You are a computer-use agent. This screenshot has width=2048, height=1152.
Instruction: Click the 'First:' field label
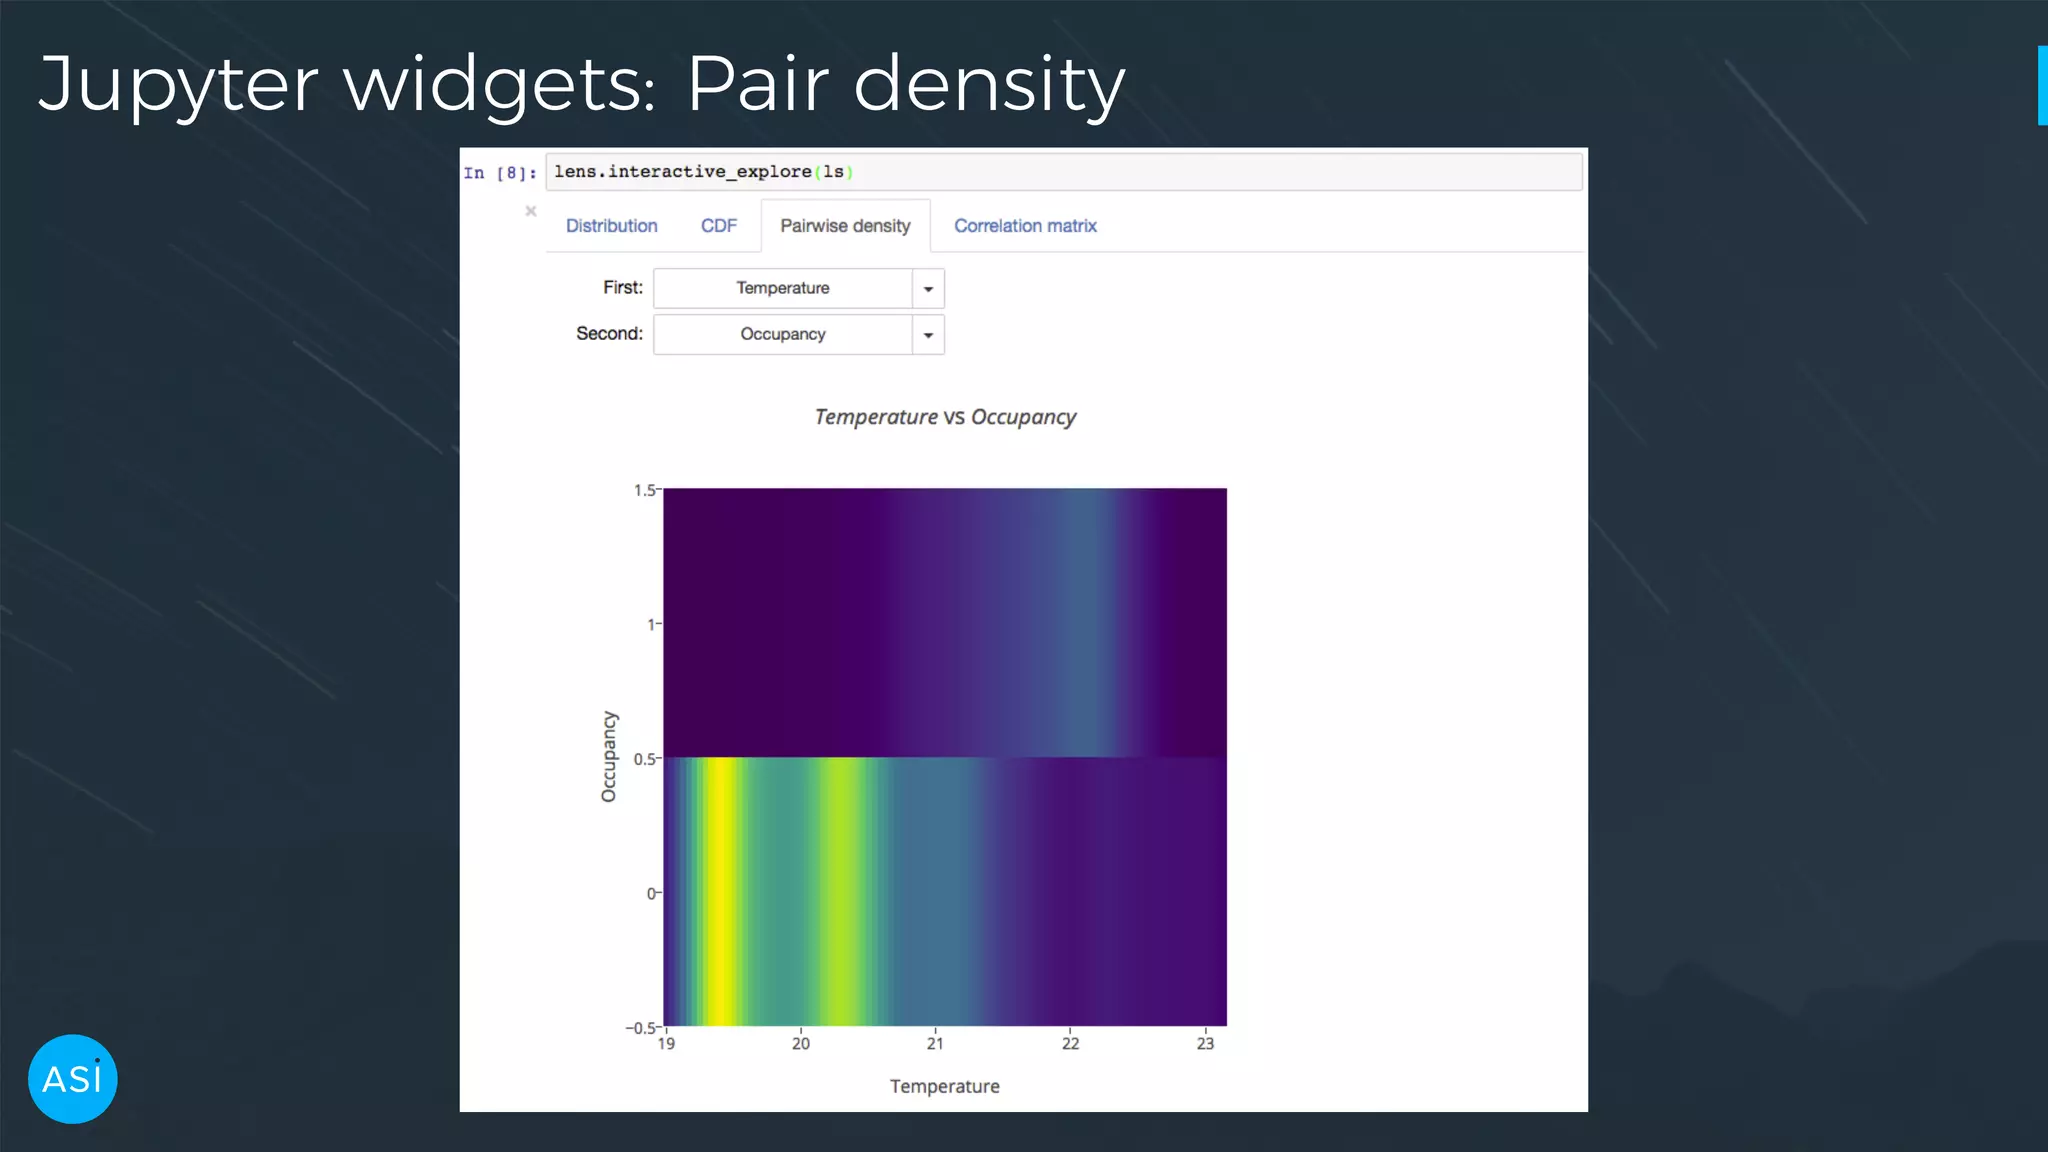[x=623, y=288]
